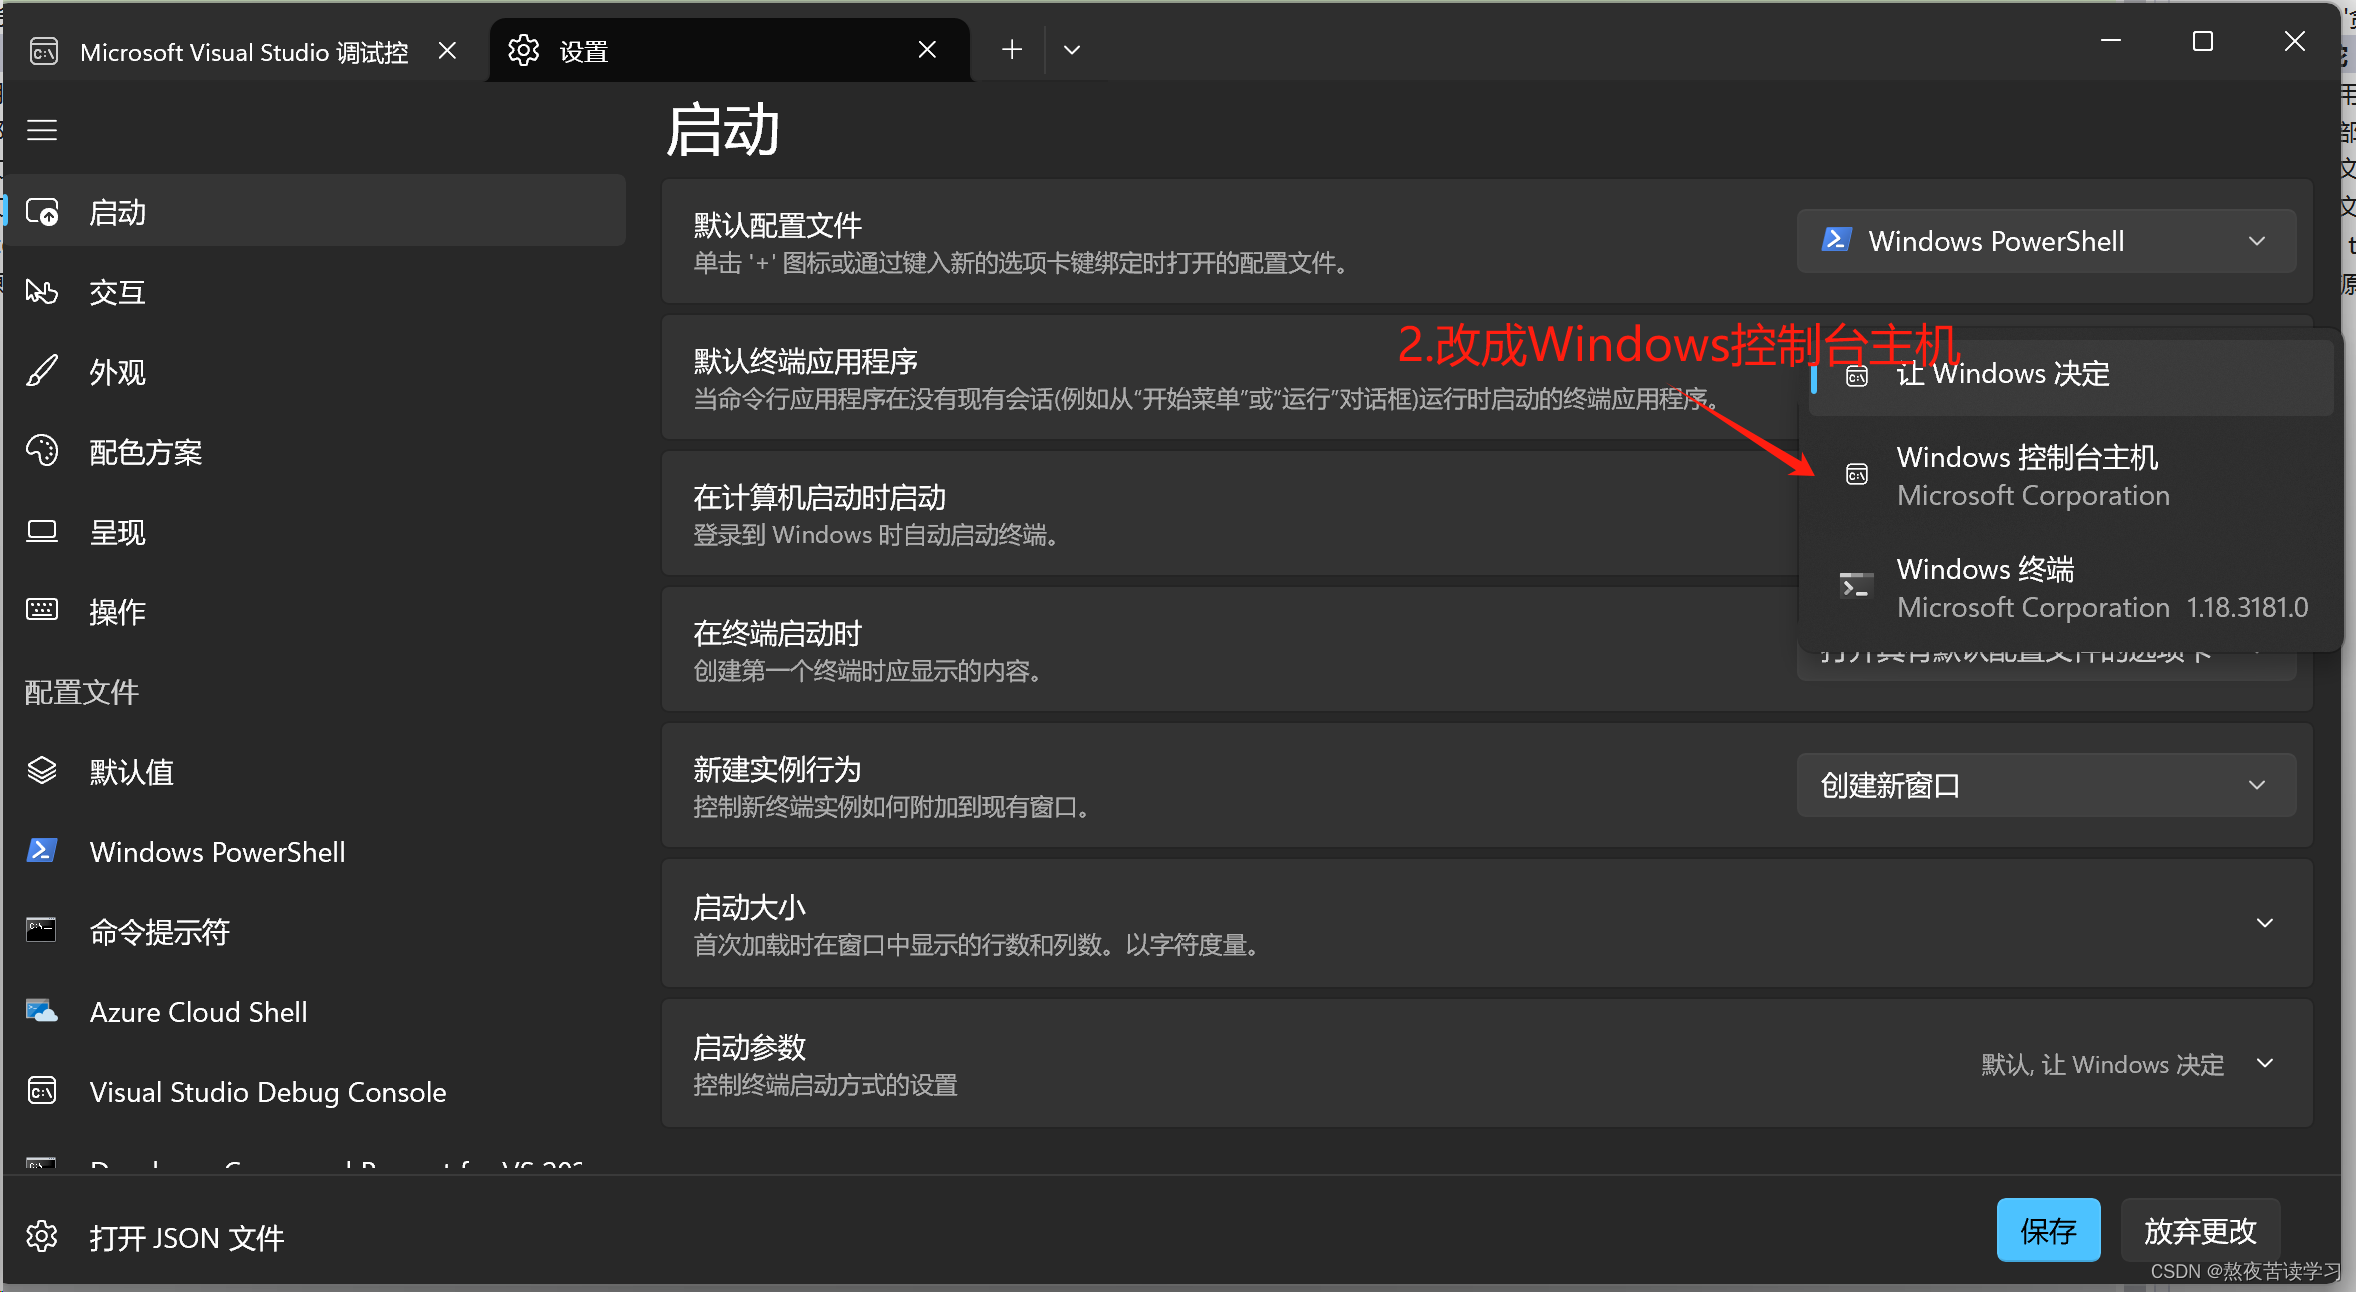Click the 外观 paintbrush icon
This screenshot has width=2356, height=1292.
41,372
